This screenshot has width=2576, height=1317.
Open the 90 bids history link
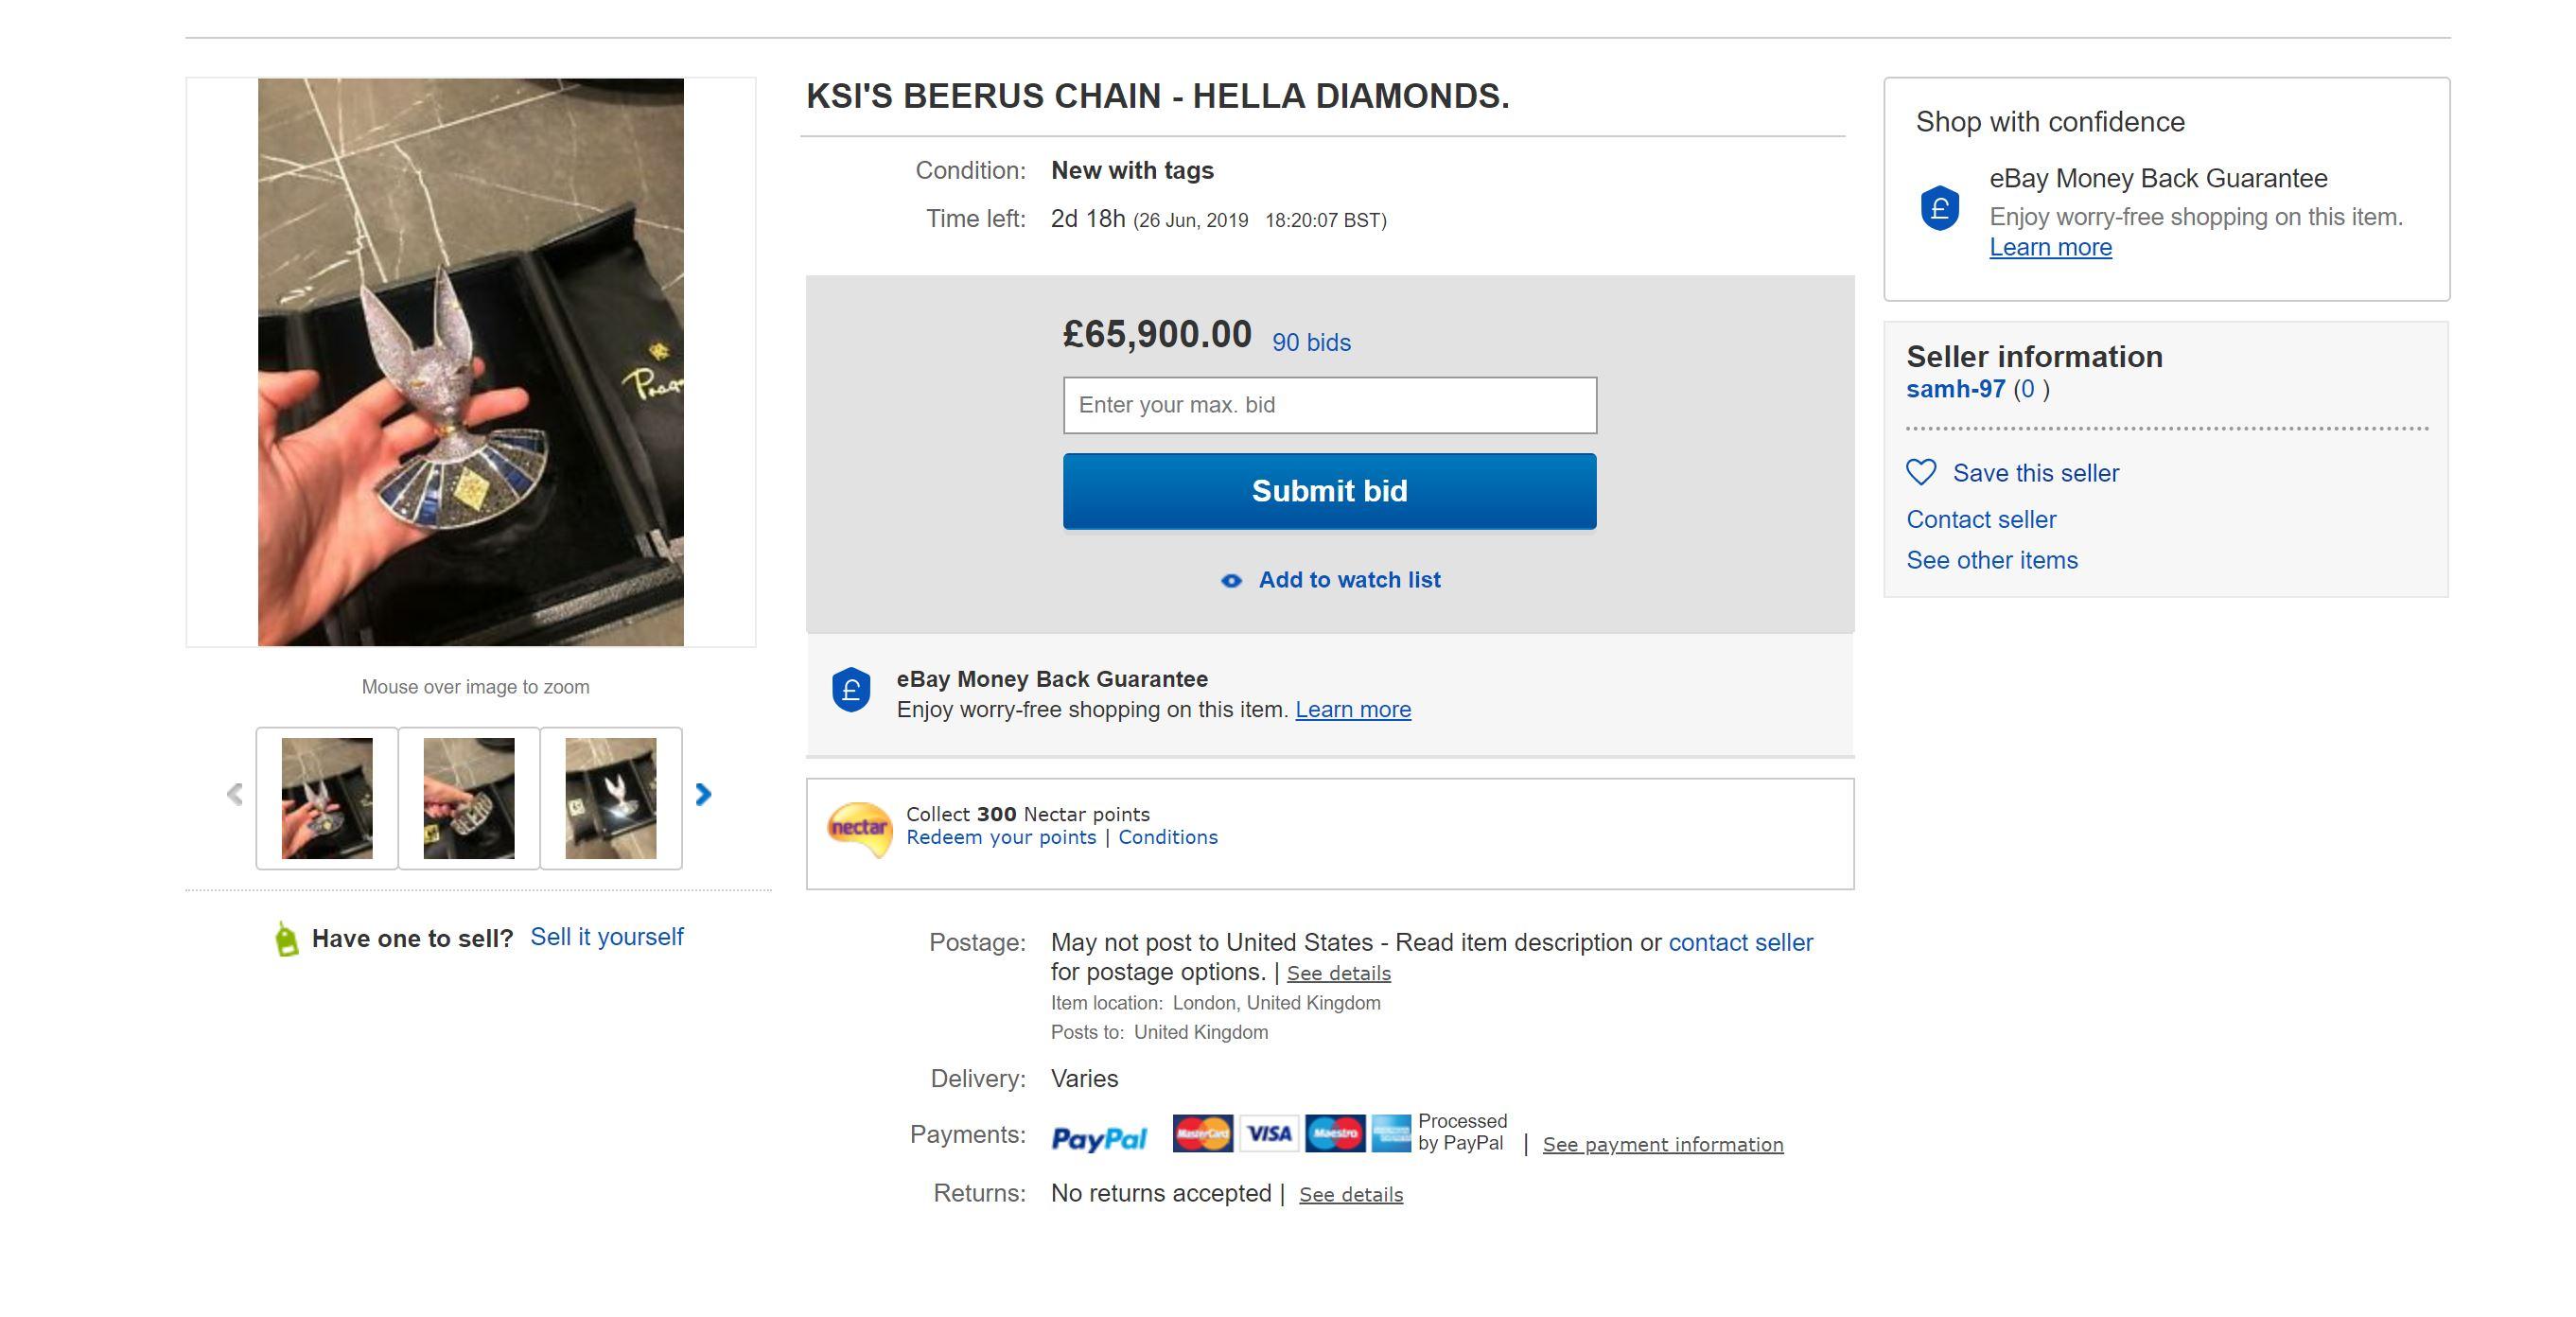tap(1310, 342)
